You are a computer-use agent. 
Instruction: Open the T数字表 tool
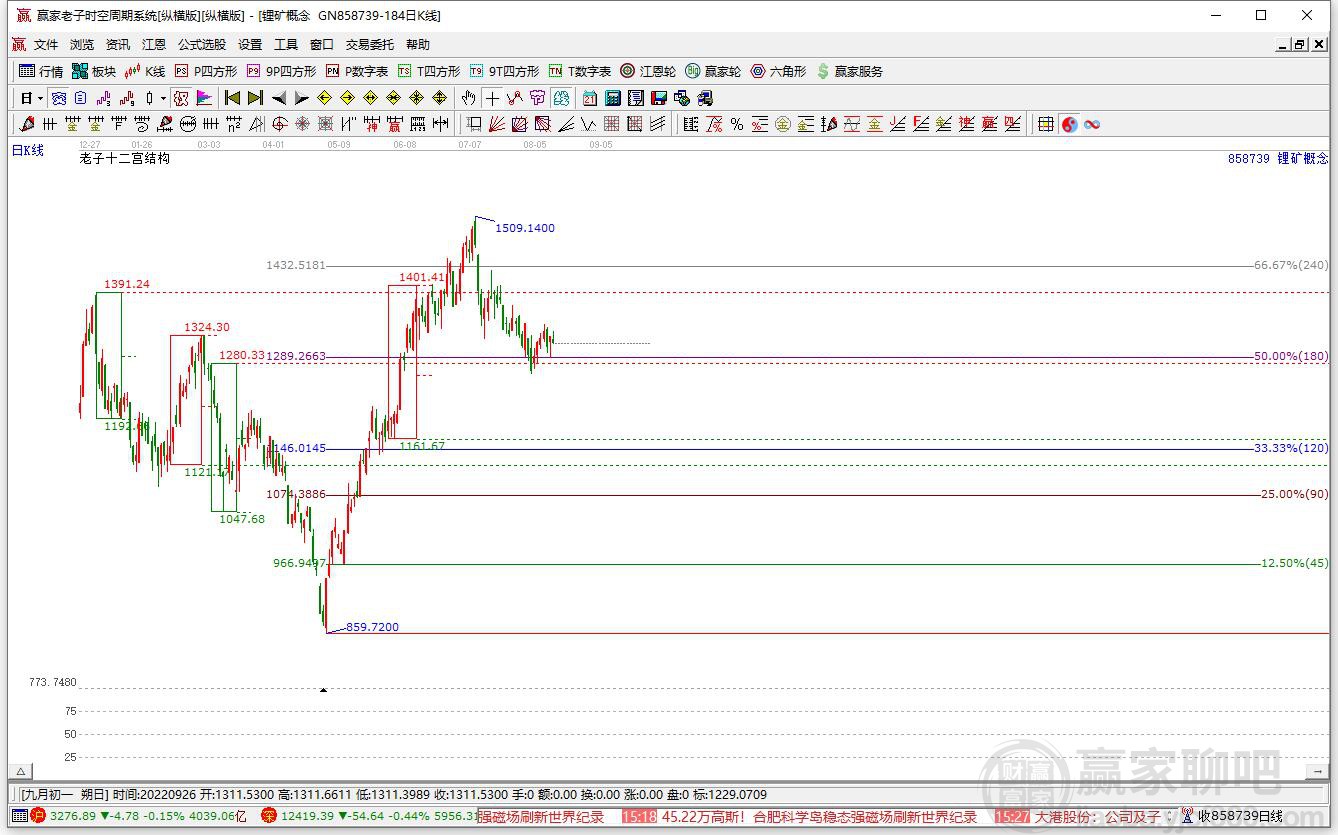[x=580, y=71]
